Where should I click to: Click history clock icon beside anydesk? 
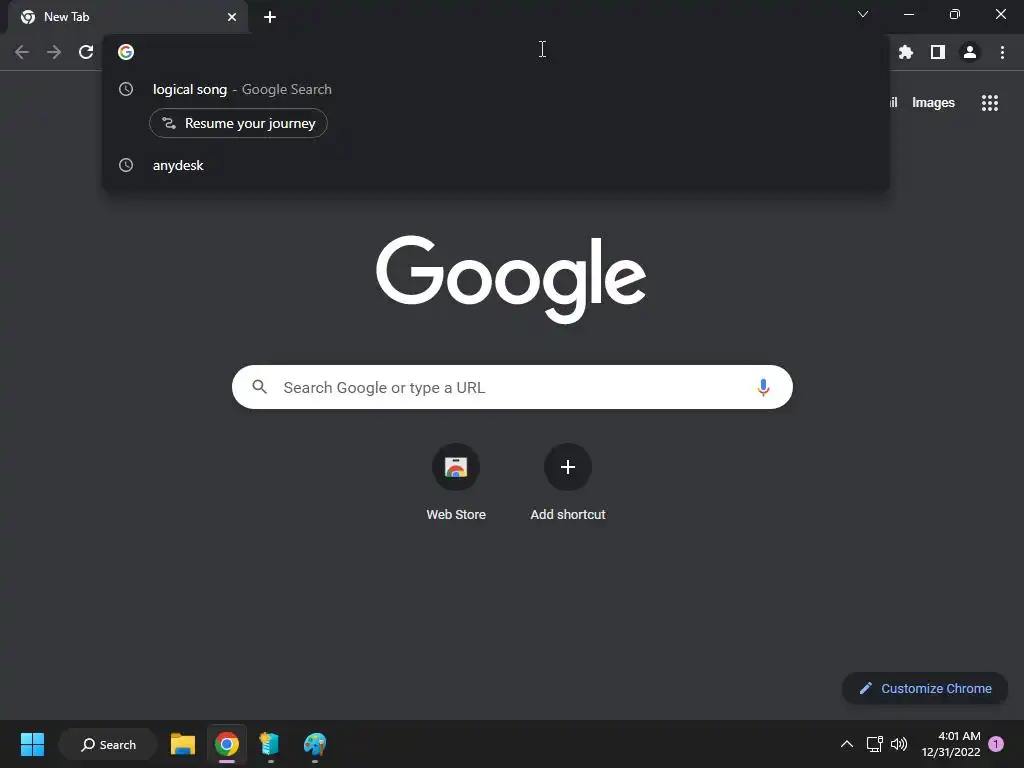click(x=126, y=165)
